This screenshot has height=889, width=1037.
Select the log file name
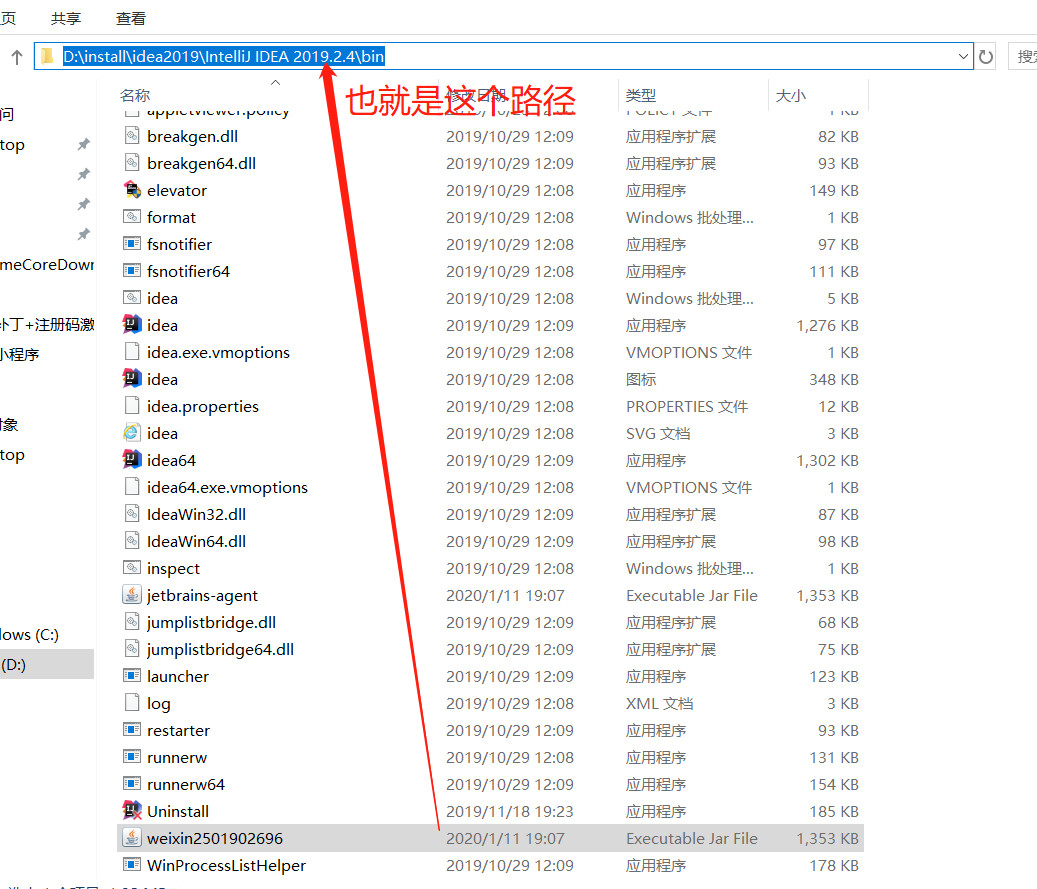click(159, 704)
